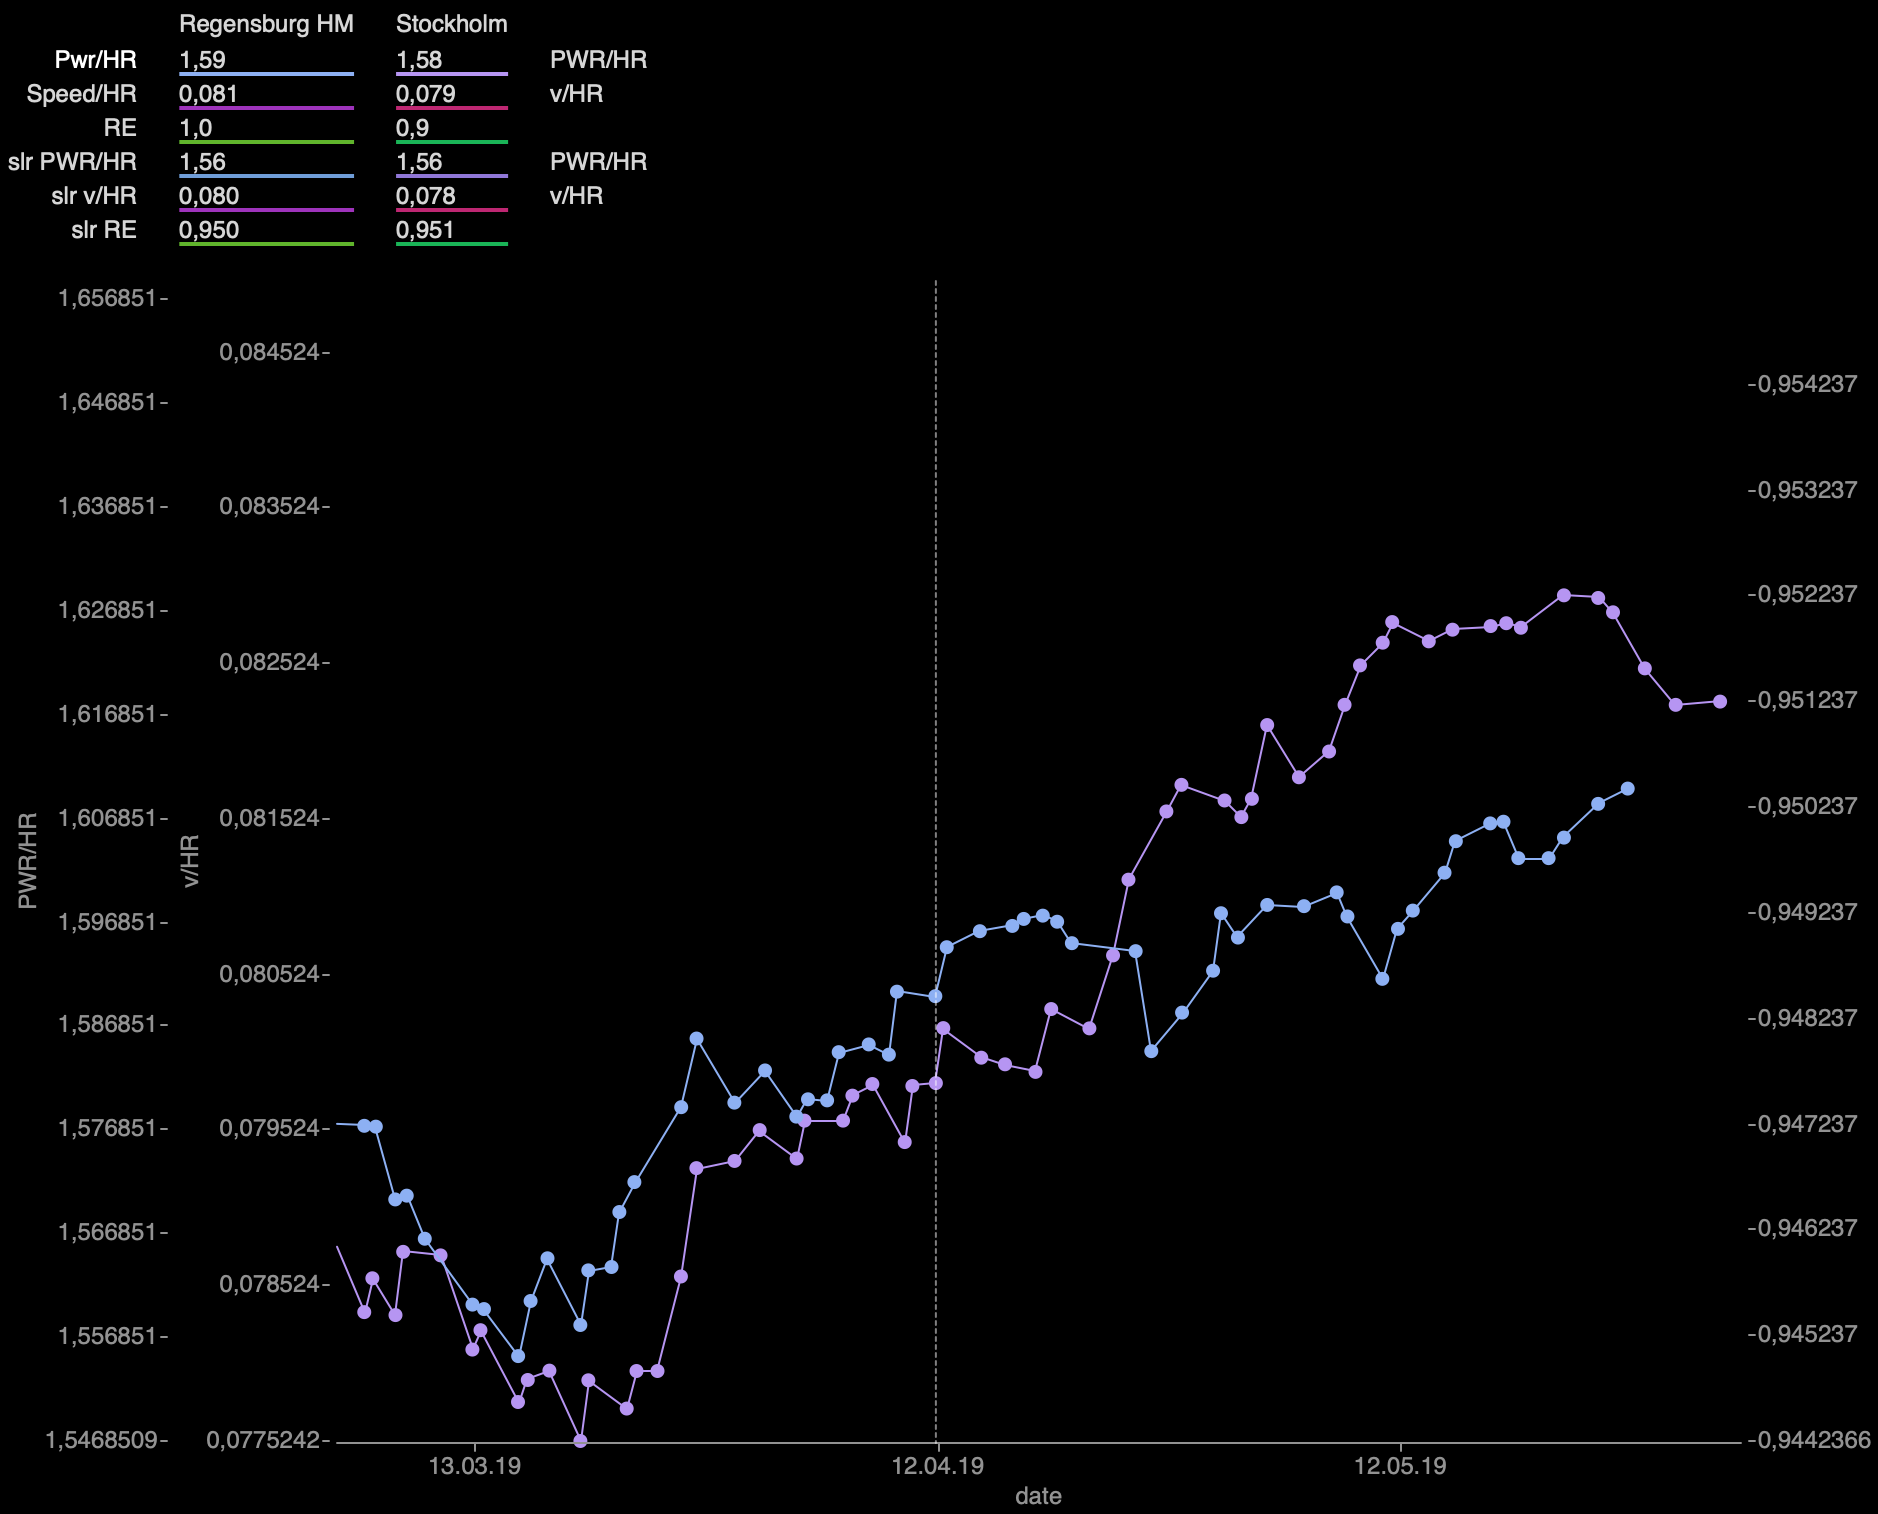The width and height of the screenshot is (1878, 1514).
Task: Click the rotated PWR/HR y-axis title
Action: click(28, 860)
